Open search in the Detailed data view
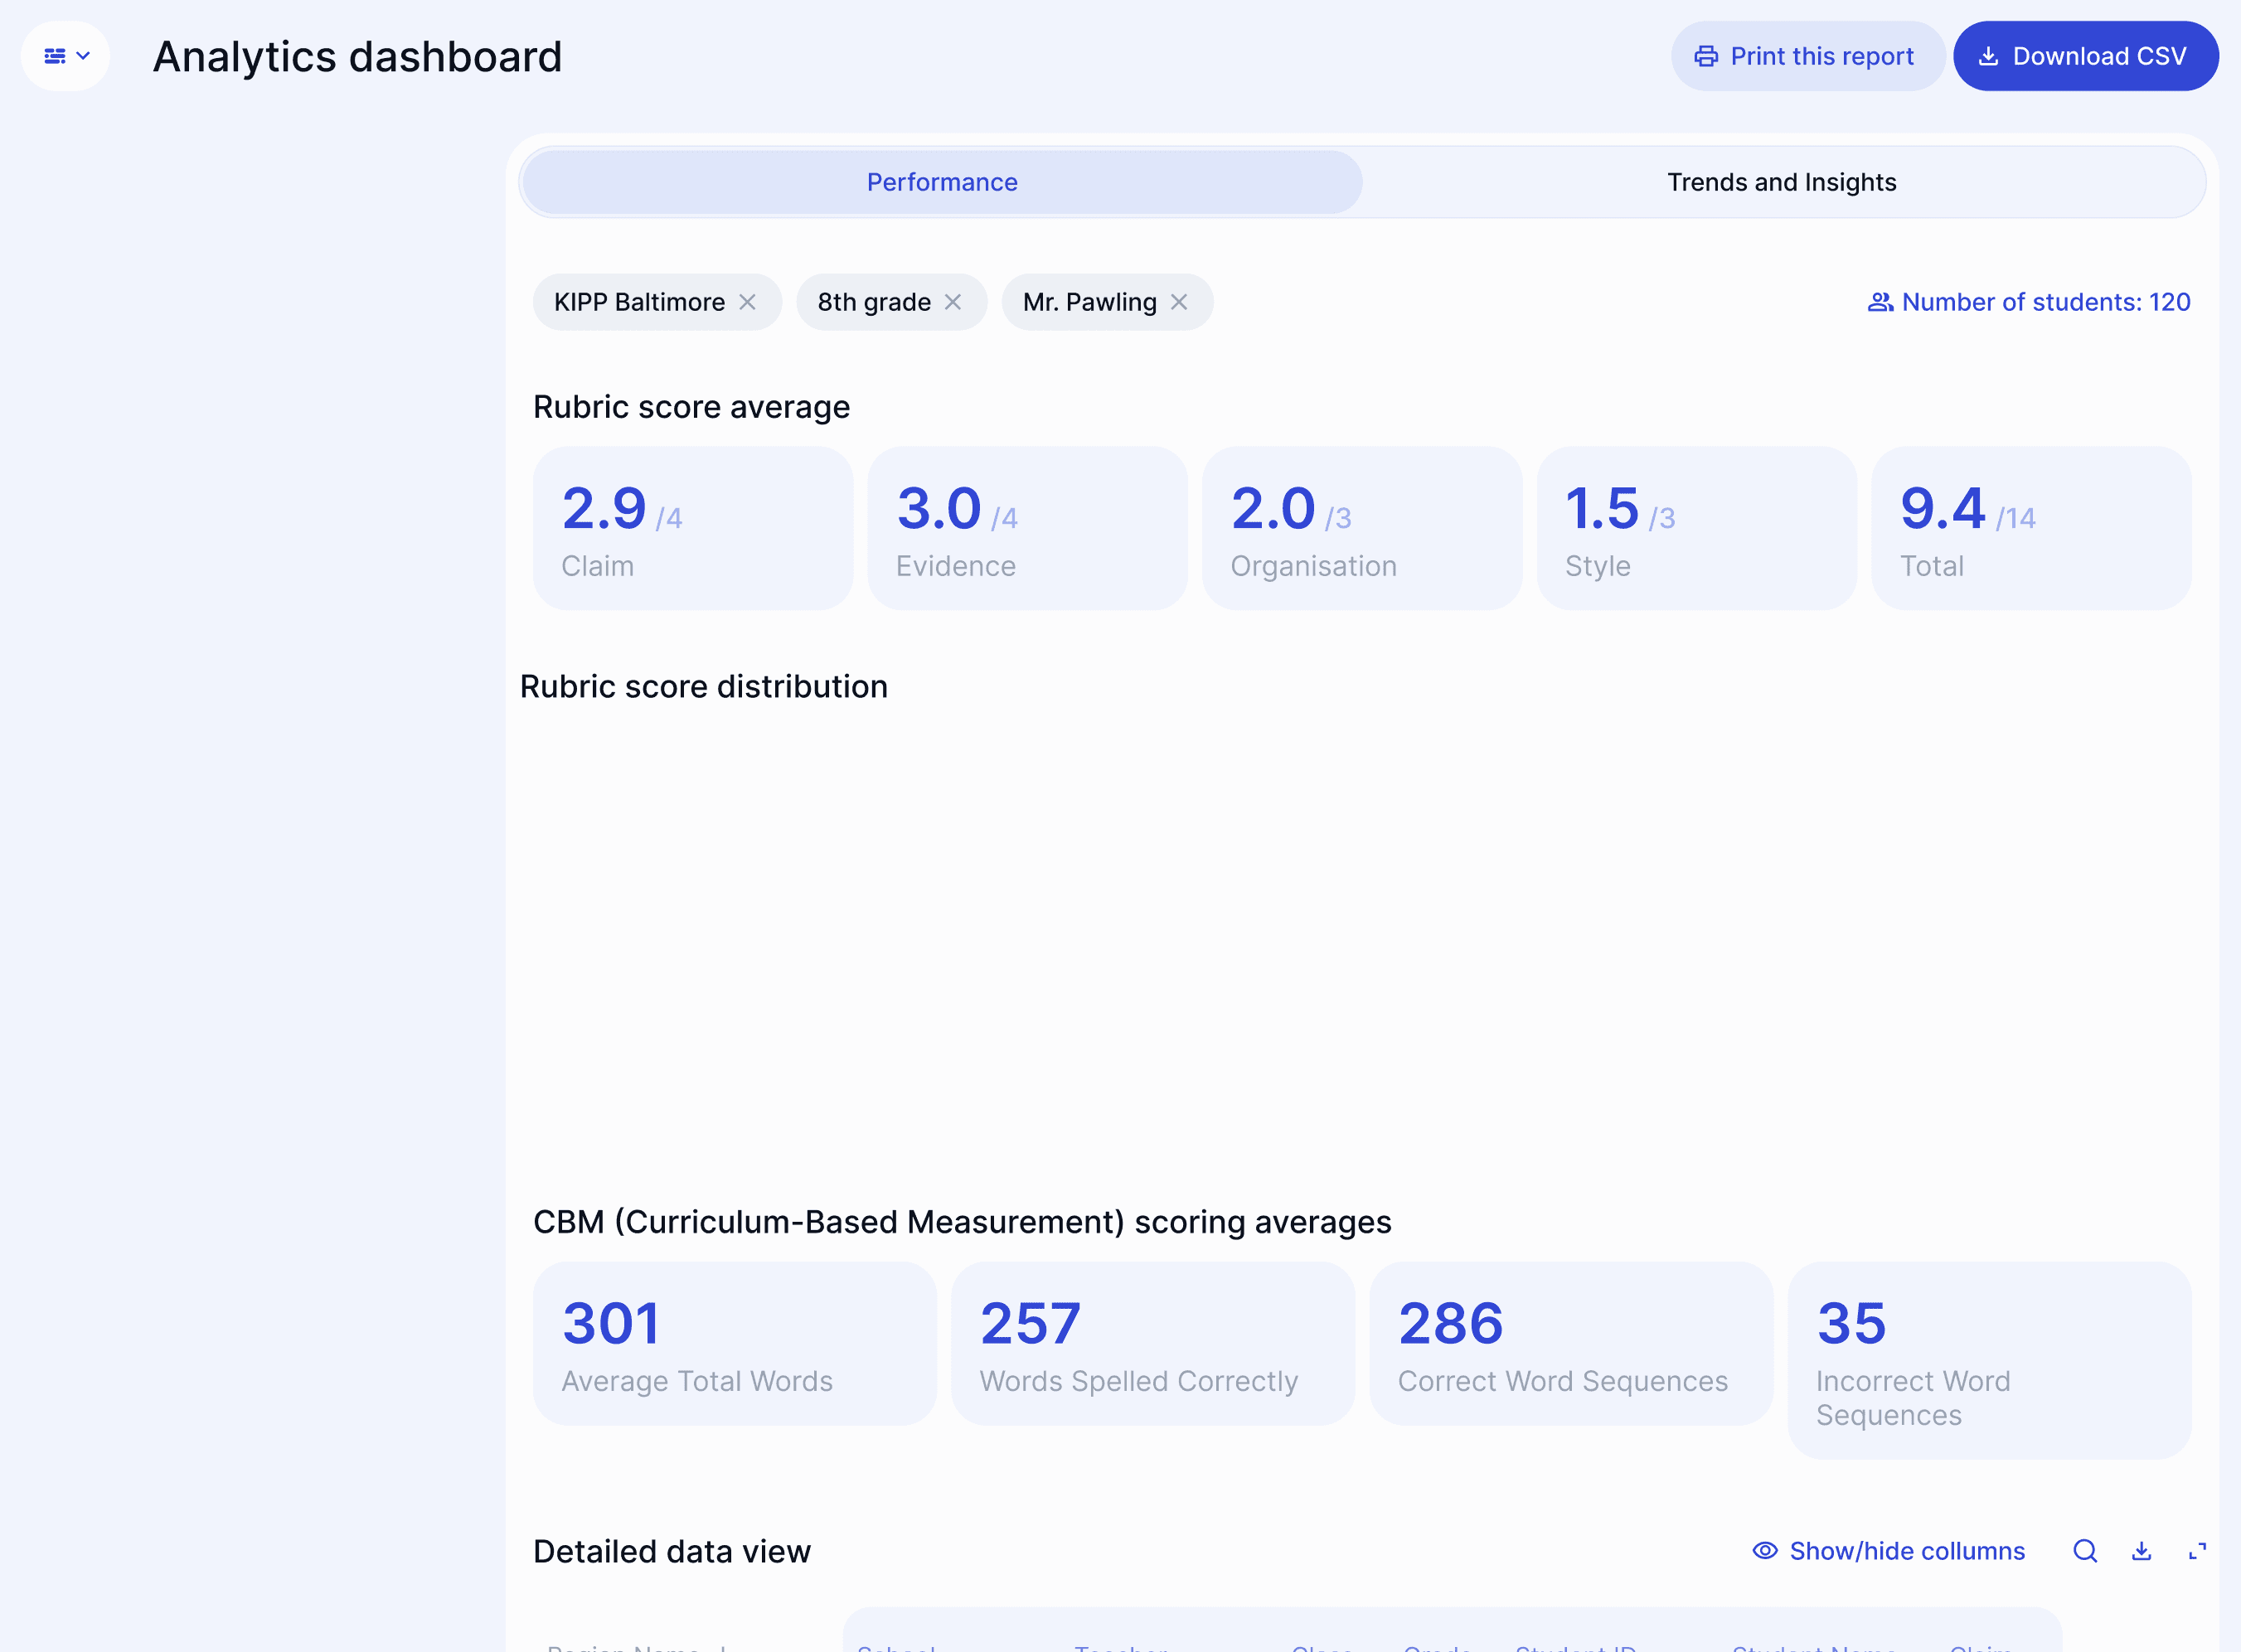Screen dimensions: 2241x1652 click(x=2085, y=1551)
